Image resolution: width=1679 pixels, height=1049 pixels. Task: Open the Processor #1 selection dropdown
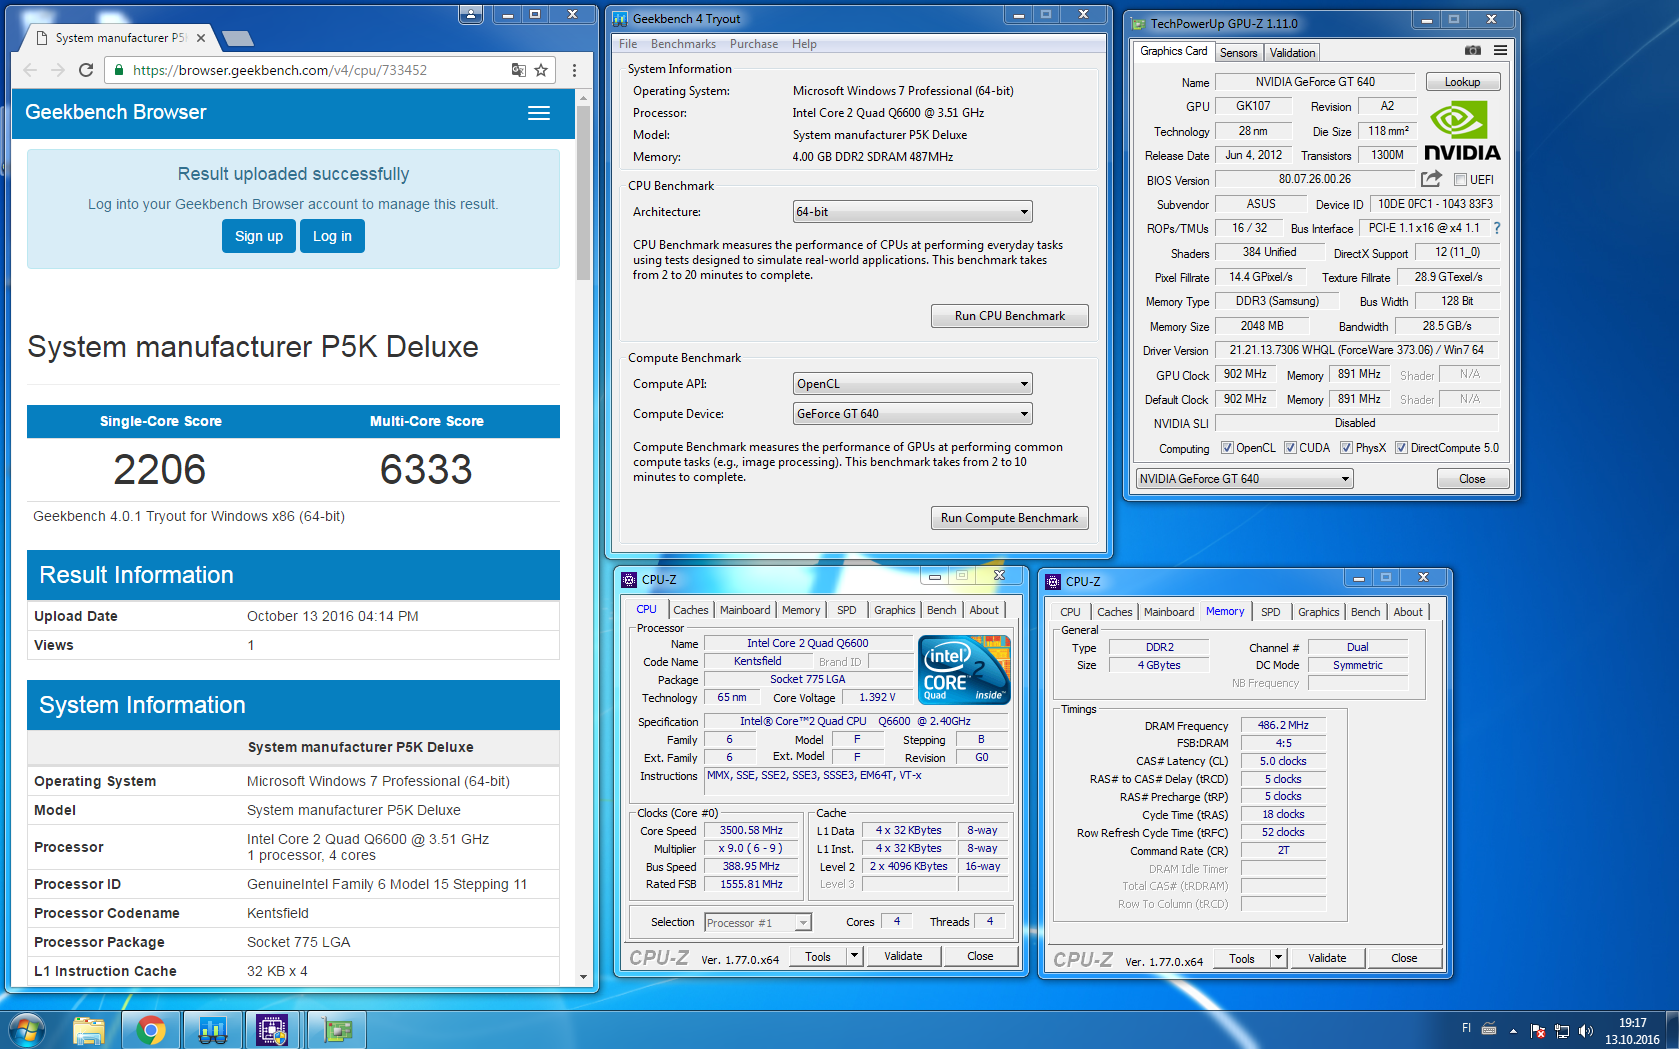pos(758,923)
